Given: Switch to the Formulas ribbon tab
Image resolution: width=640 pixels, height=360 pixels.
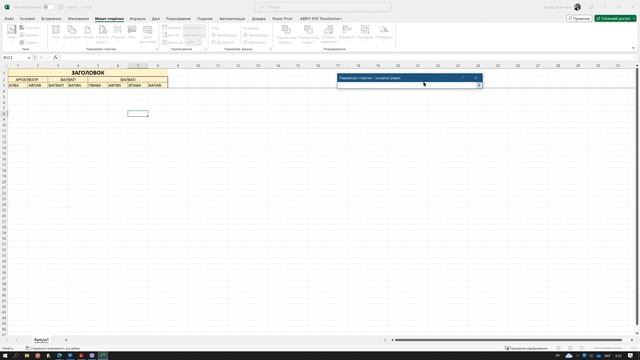Looking at the screenshot, I should (x=138, y=19).
